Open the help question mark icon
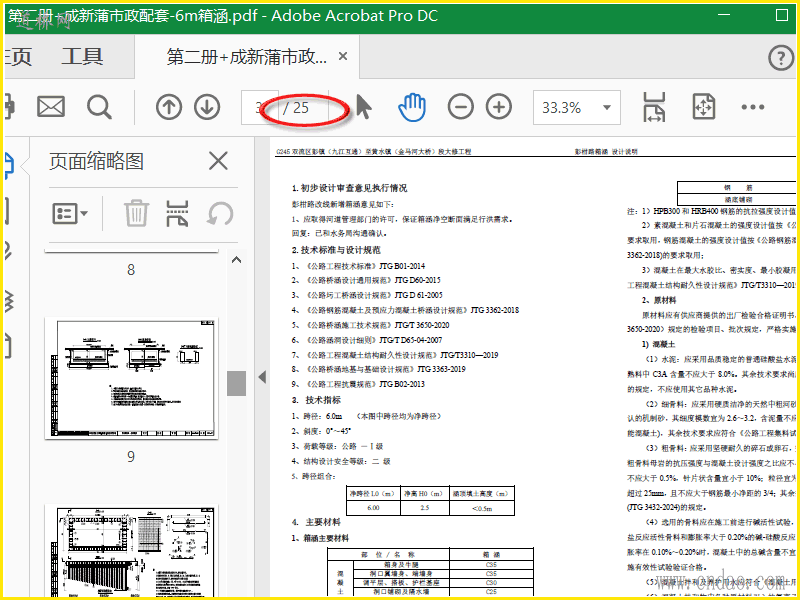Viewport: 800px width, 600px height. (x=781, y=58)
